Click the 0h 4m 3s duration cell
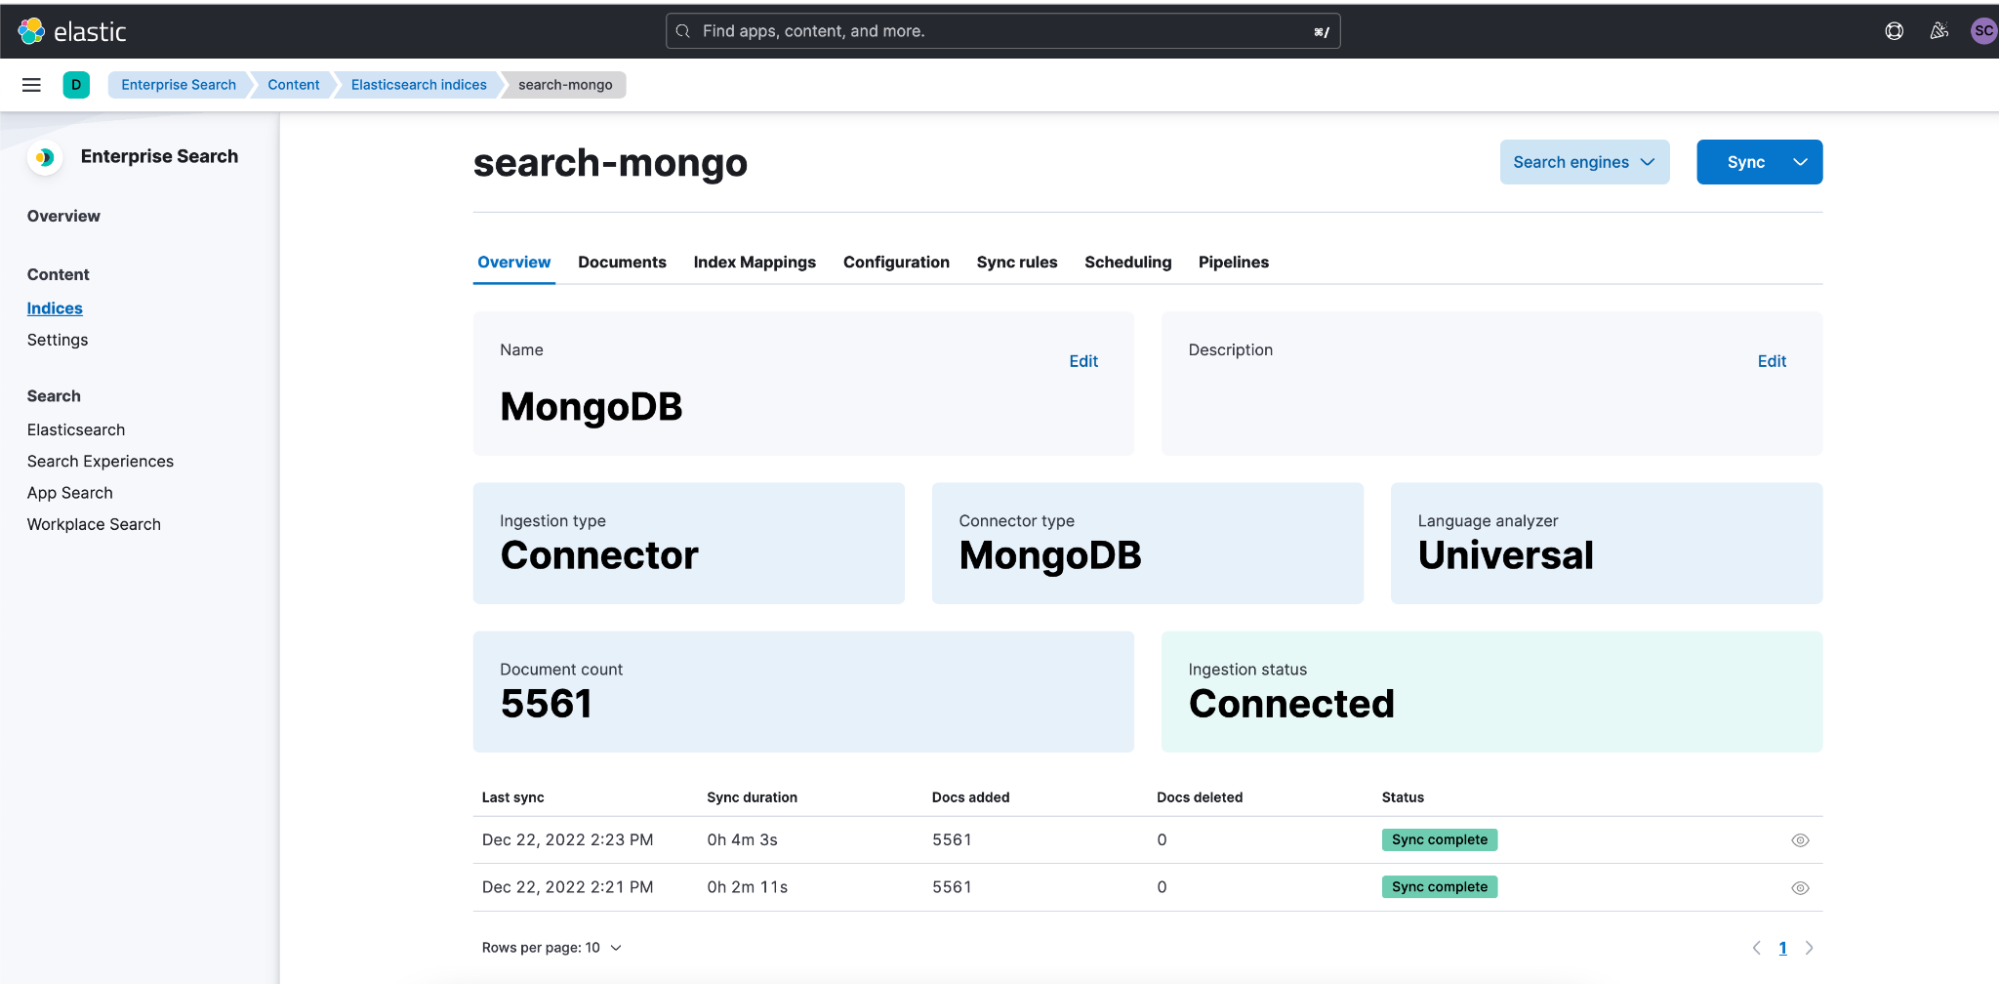This screenshot has width=1999, height=984. 742,840
